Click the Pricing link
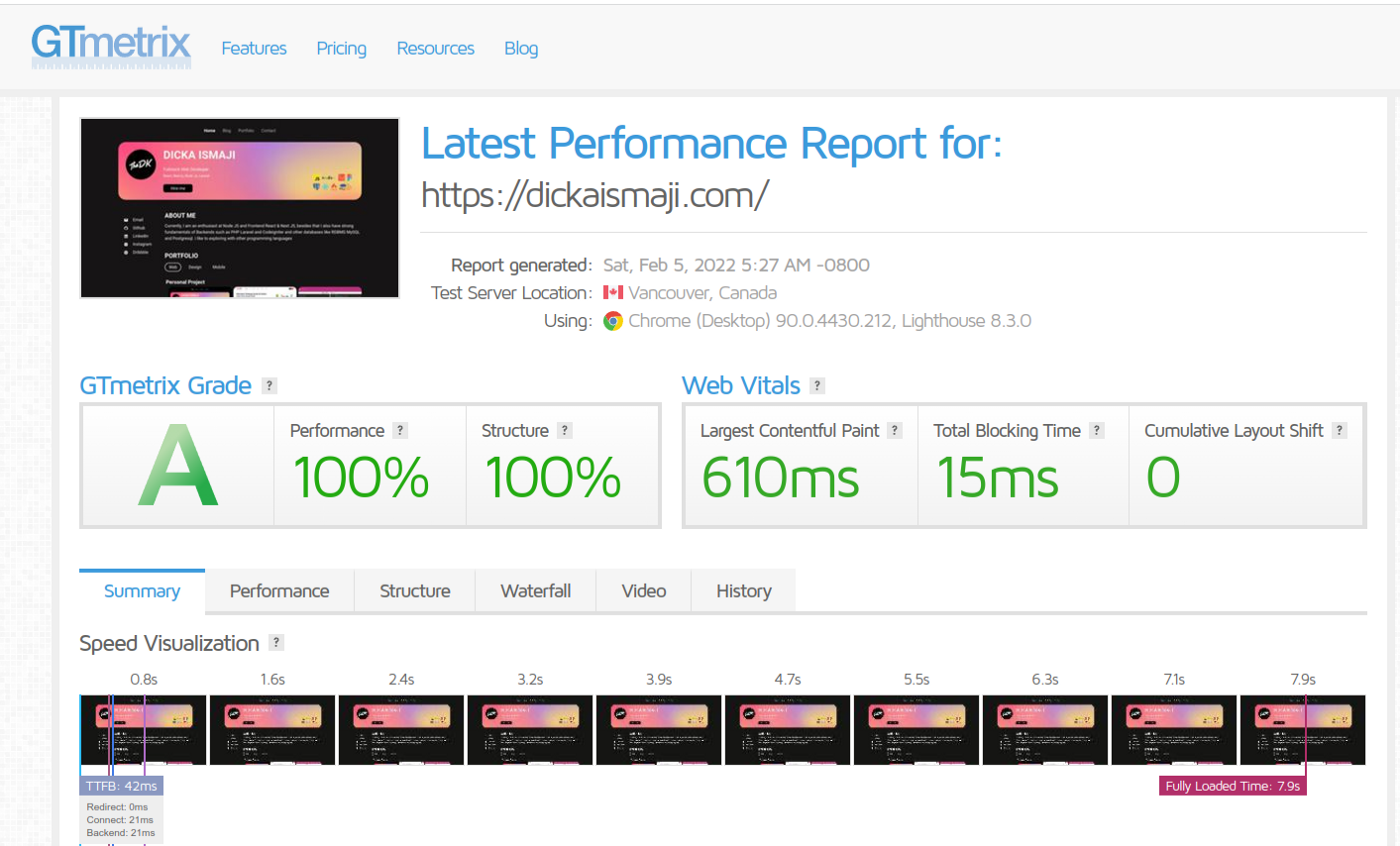The height and width of the screenshot is (846, 1400). tap(341, 47)
